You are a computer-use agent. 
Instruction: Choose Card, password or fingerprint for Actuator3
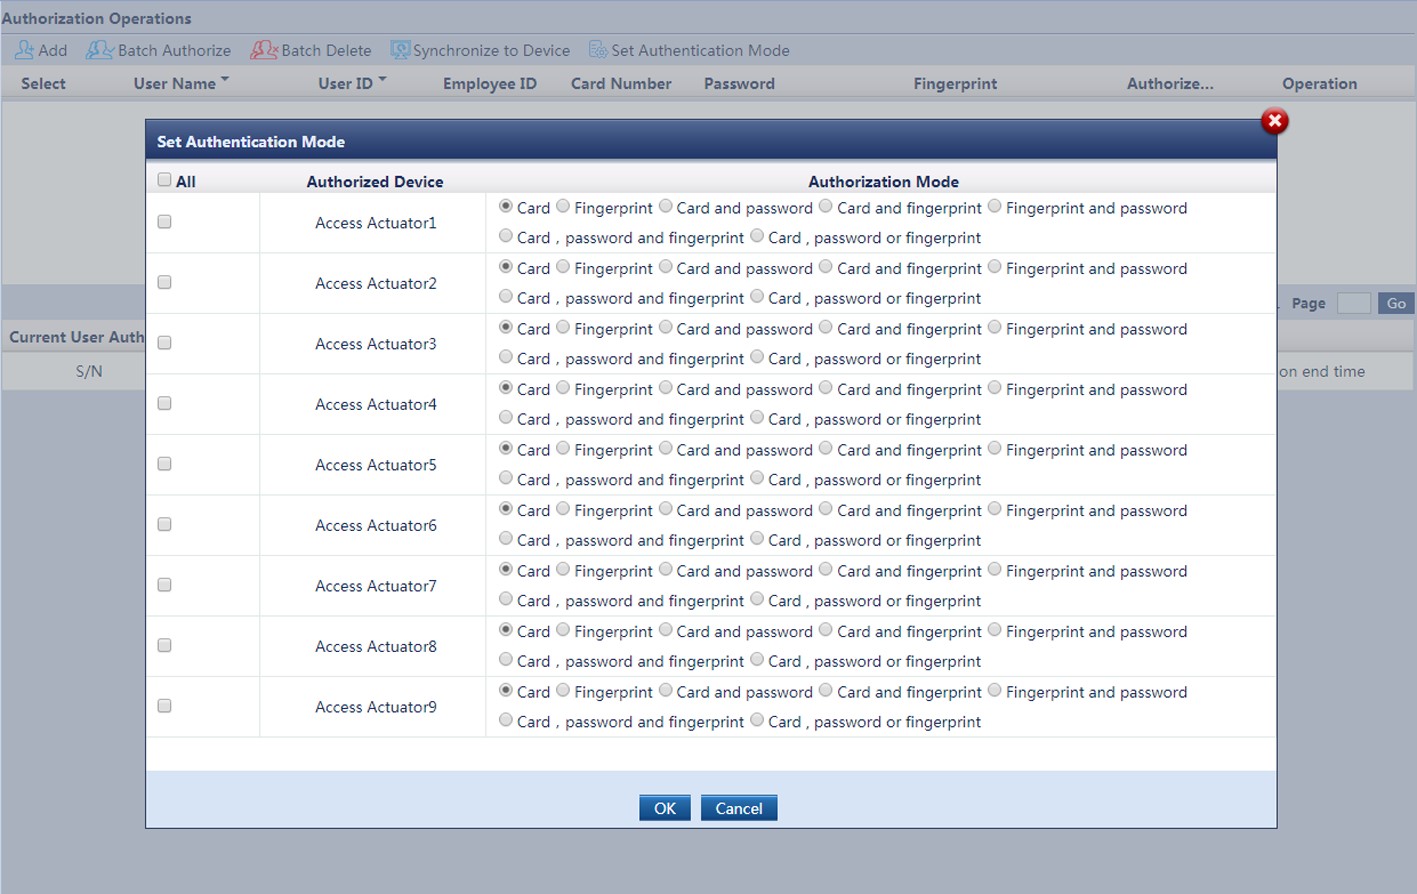coord(757,357)
